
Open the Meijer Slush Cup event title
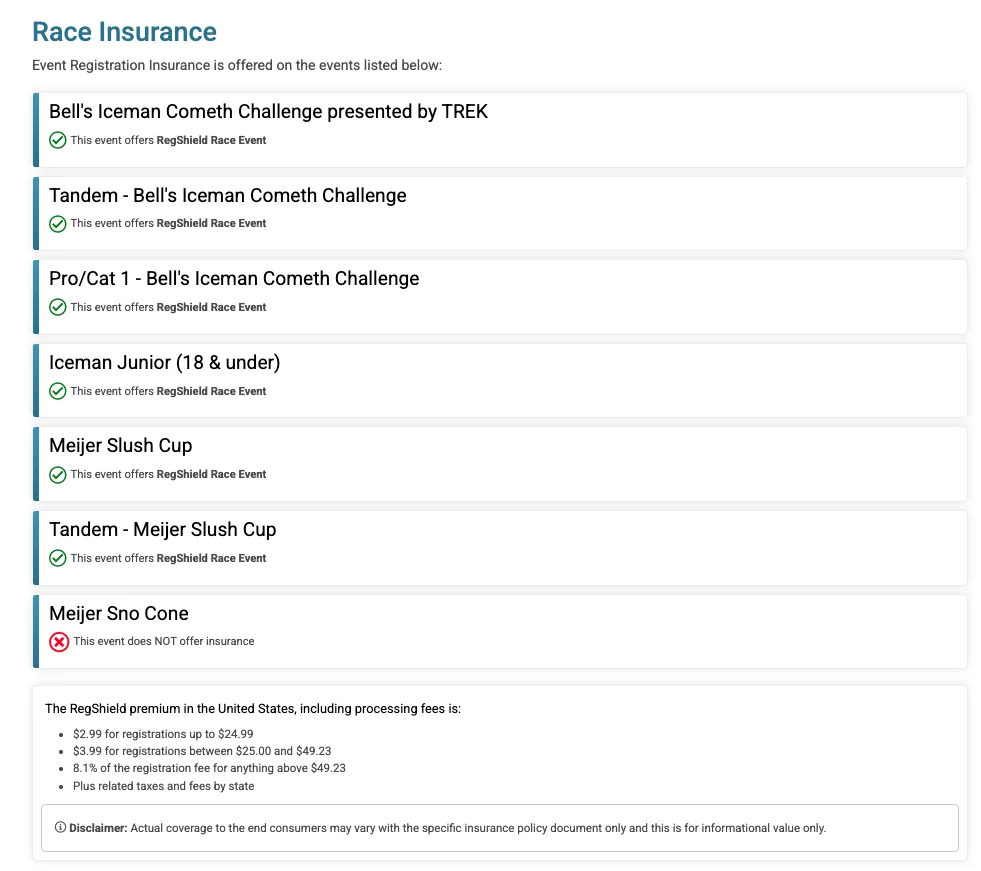pos(120,446)
